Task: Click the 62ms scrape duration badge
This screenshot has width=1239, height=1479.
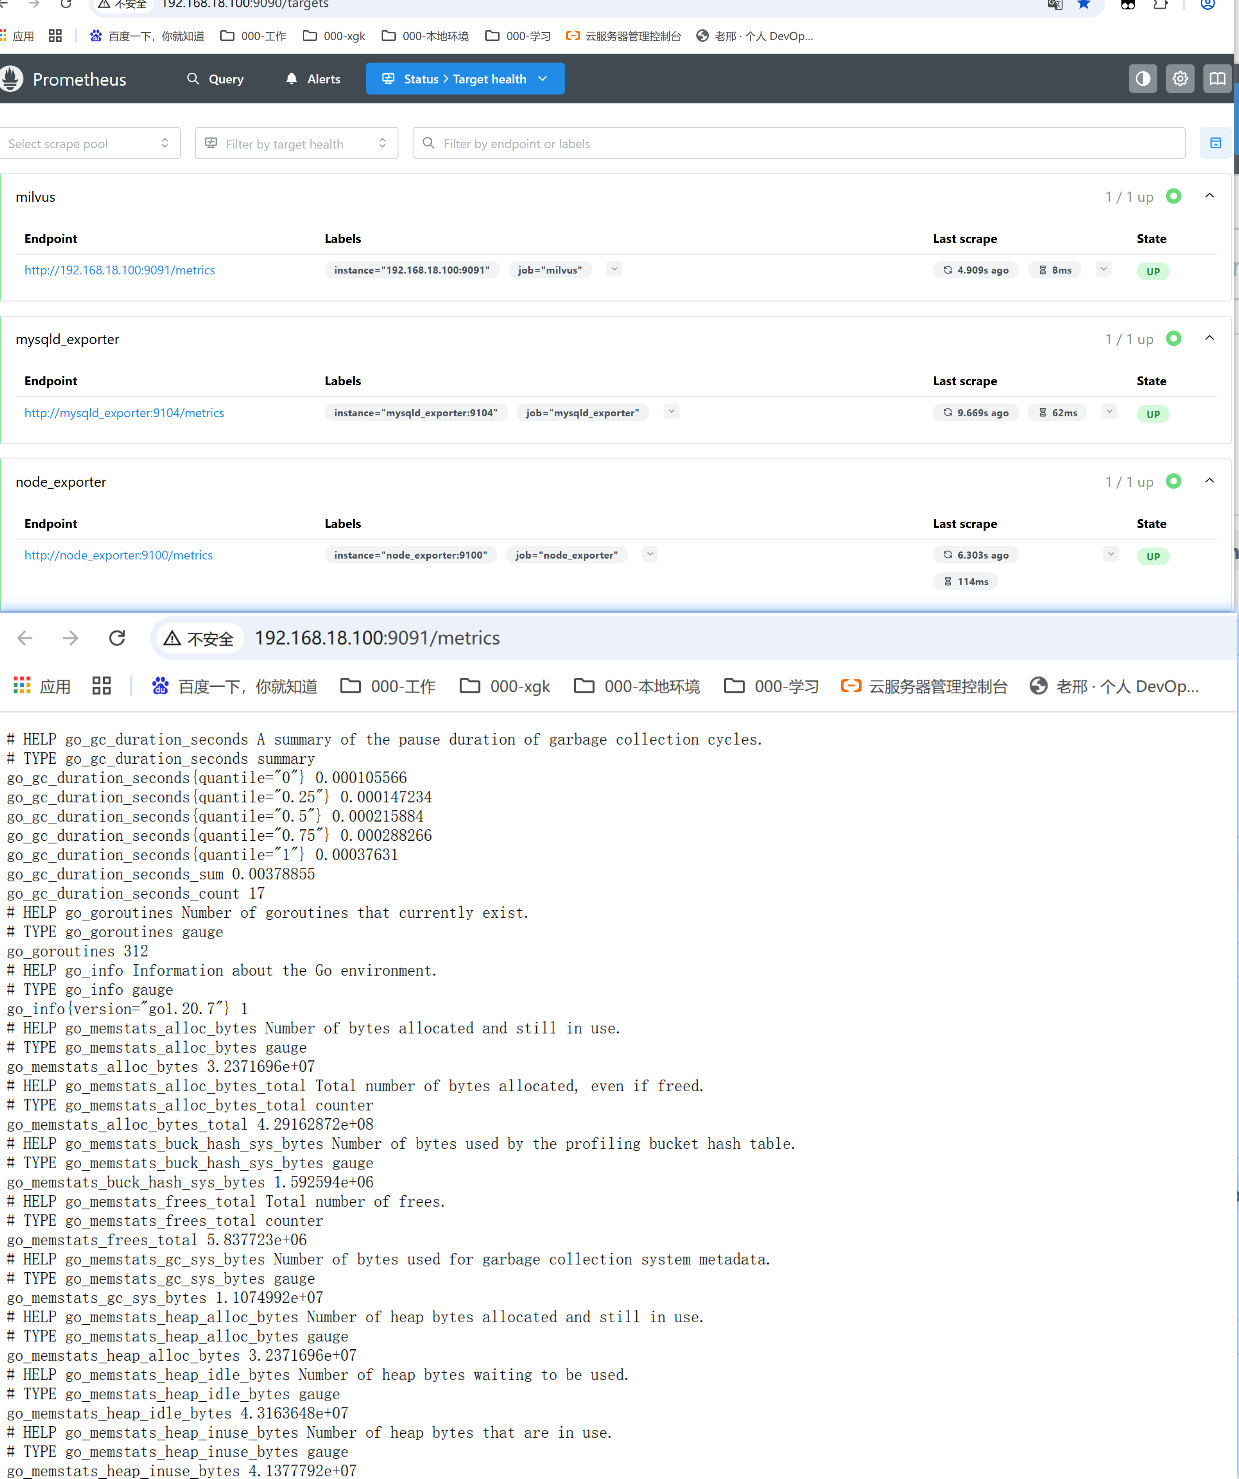Action: pyautogui.click(x=1058, y=412)
